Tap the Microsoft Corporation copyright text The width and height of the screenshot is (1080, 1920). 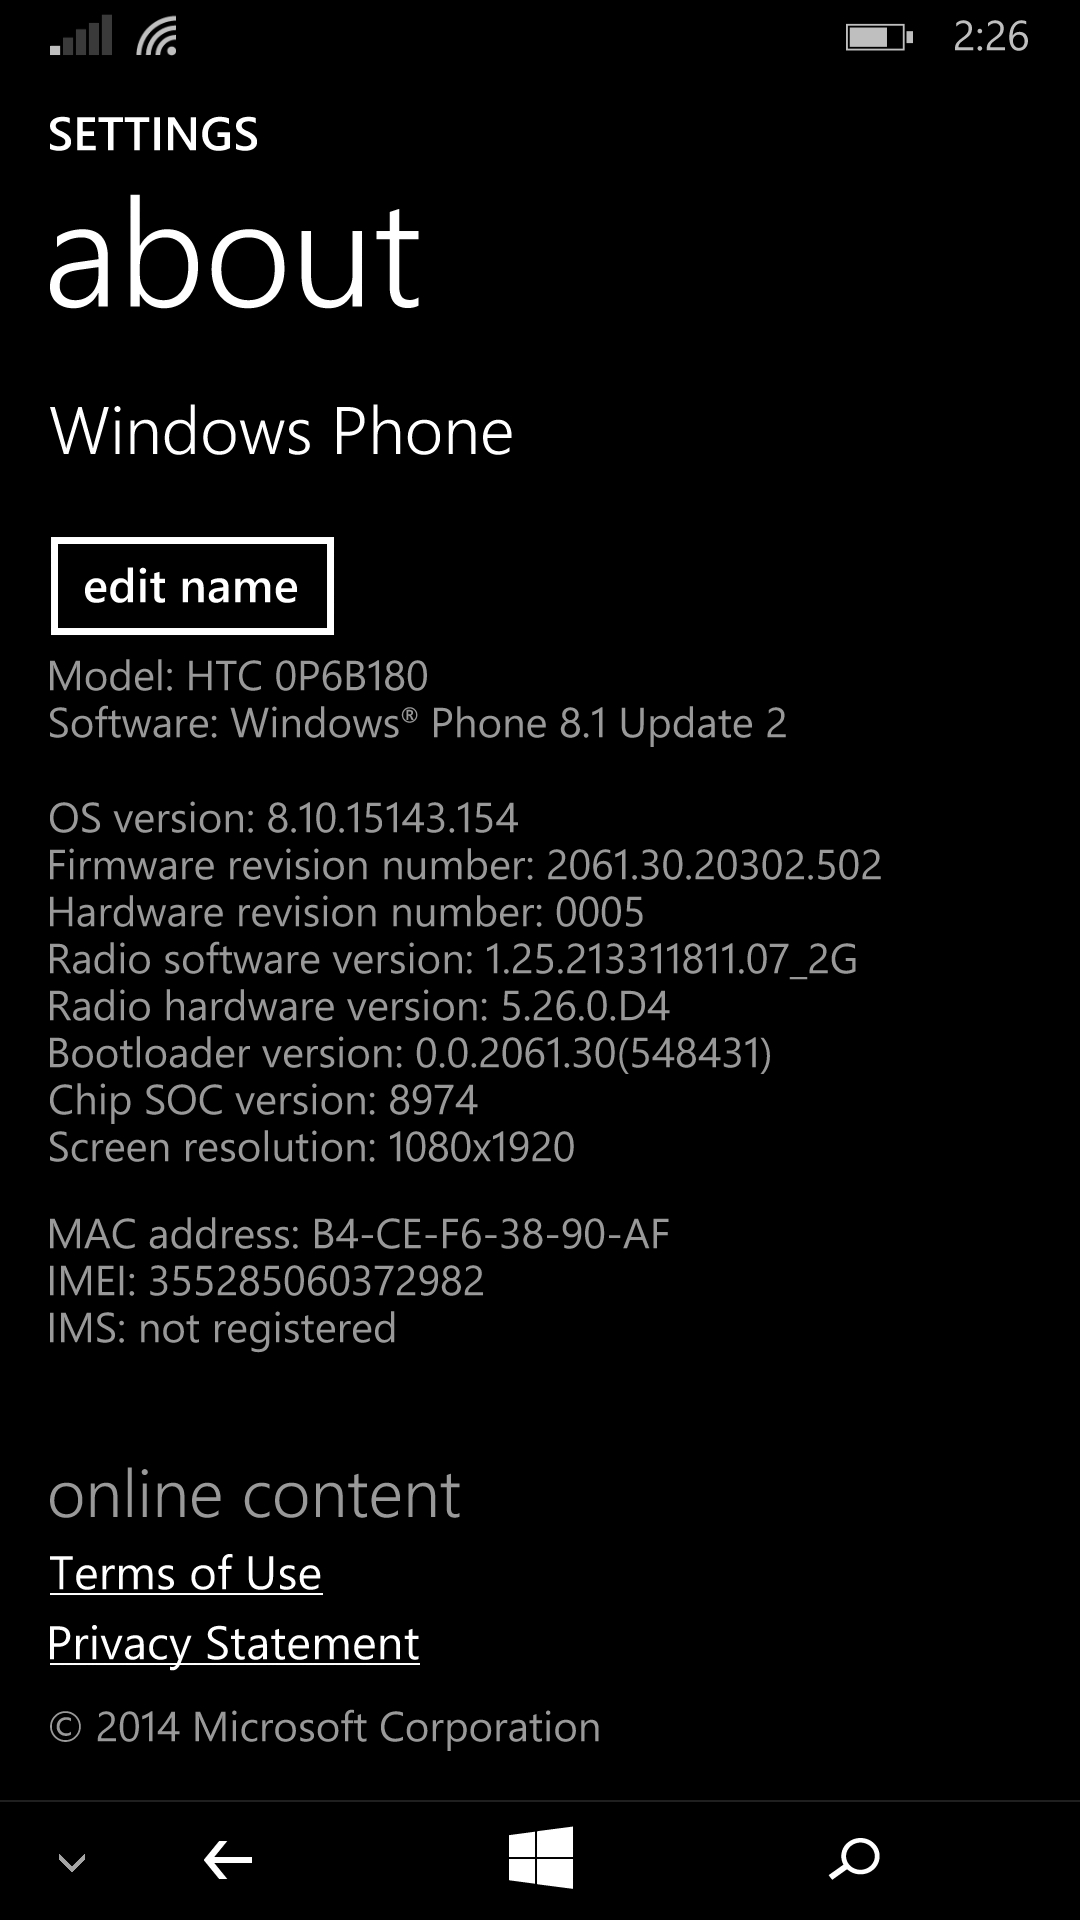(324, 1727)
